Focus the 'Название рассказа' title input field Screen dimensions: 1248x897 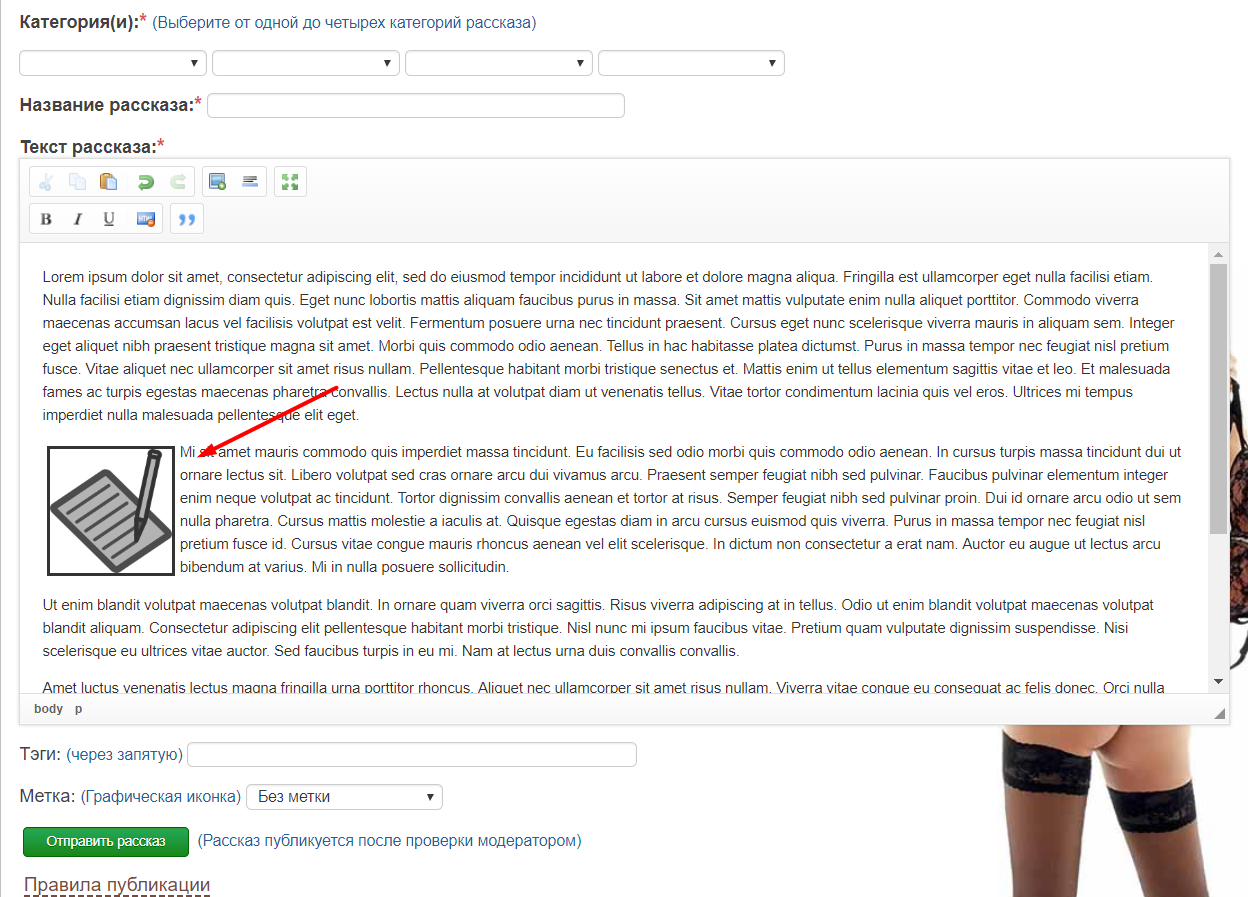click(x=415, y=105)
